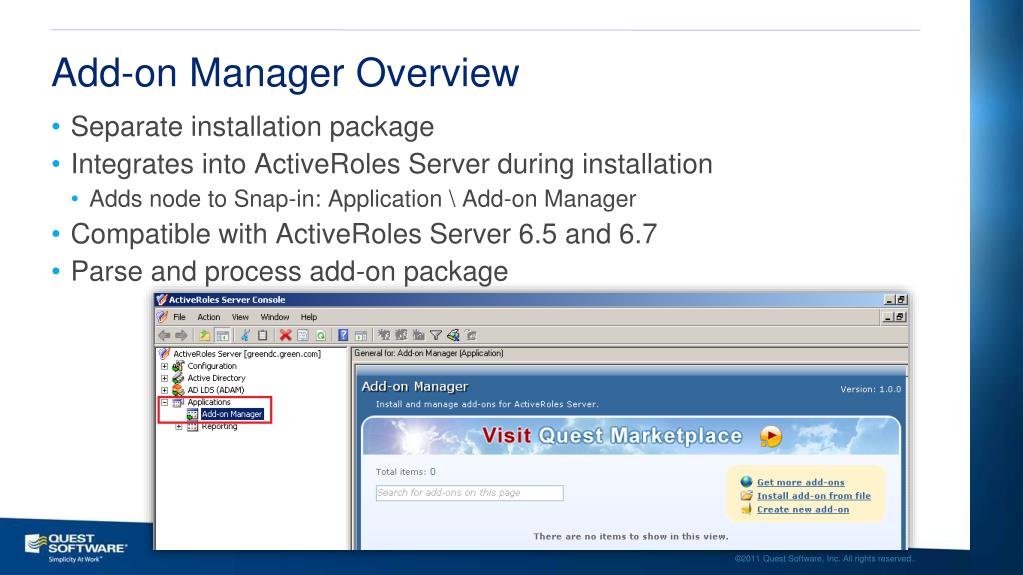Toggle the Show/Hide Console Tree icon
Viewport: 1023px width, 575px height.
222,335
